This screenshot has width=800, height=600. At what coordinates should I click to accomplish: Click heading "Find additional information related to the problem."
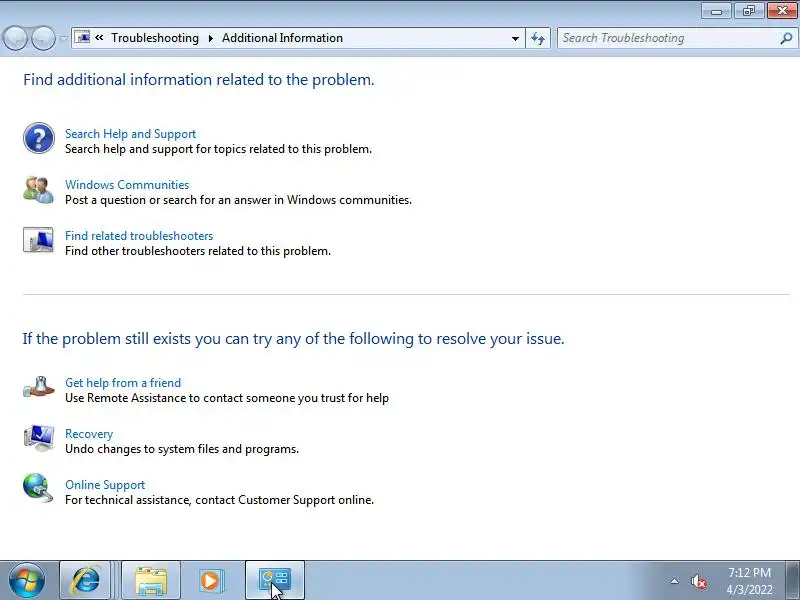point(199,80)
